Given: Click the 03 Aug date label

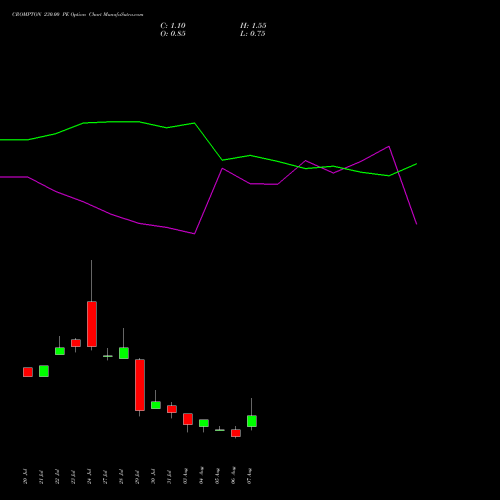Looking at the screenshot, I should click(185, 476).
